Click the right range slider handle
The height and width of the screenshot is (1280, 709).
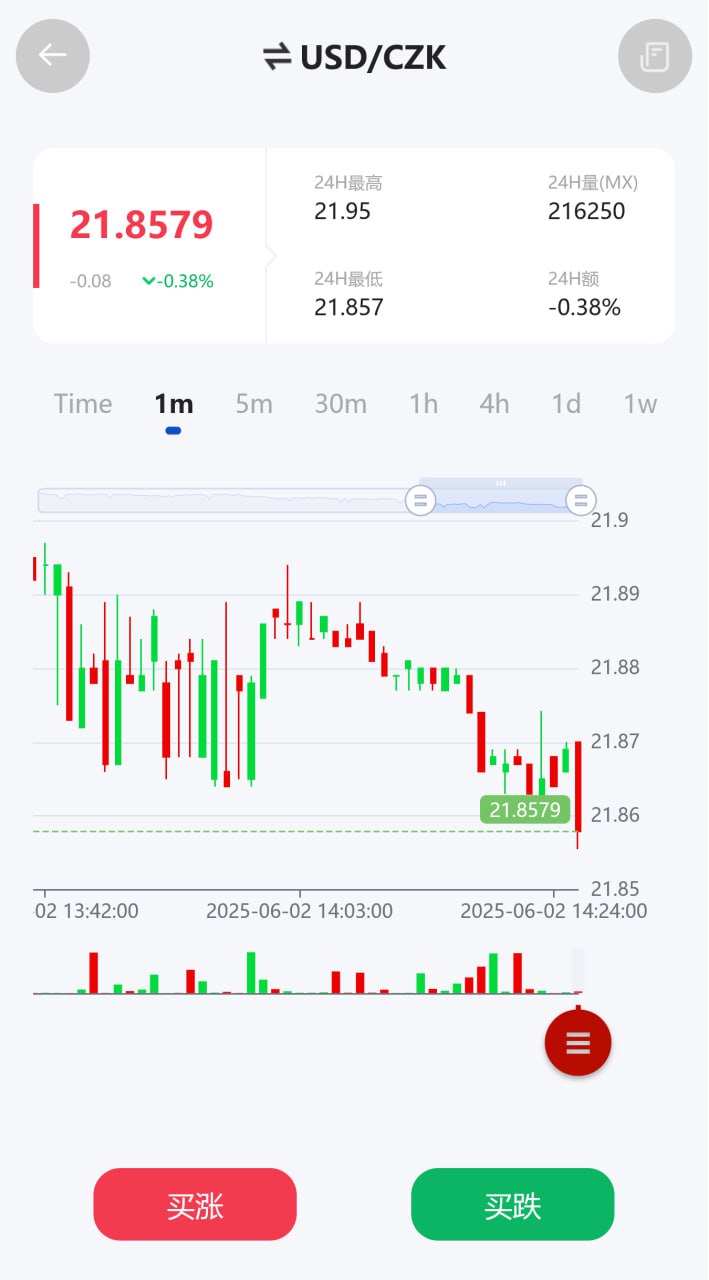pyautogui.click(x=581, y=500)
